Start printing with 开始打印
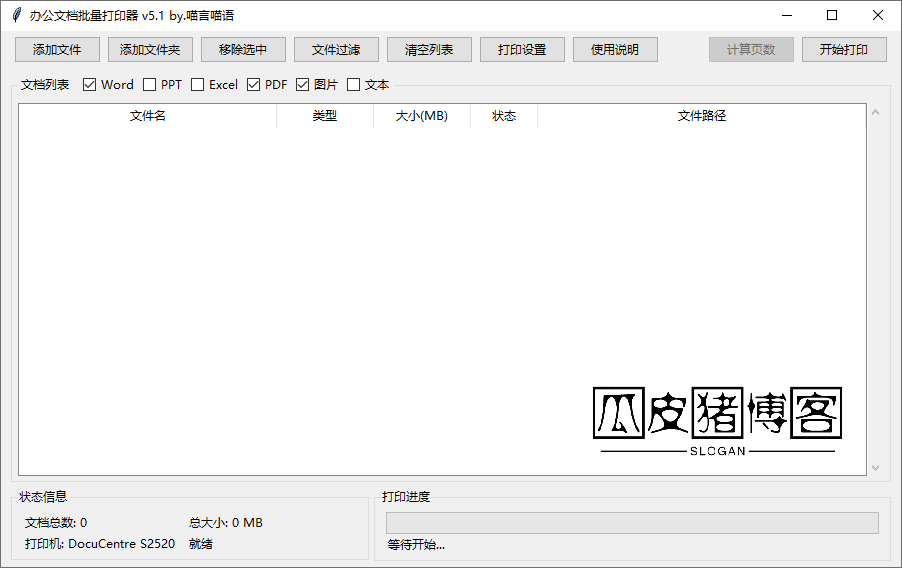 (844, 50)
